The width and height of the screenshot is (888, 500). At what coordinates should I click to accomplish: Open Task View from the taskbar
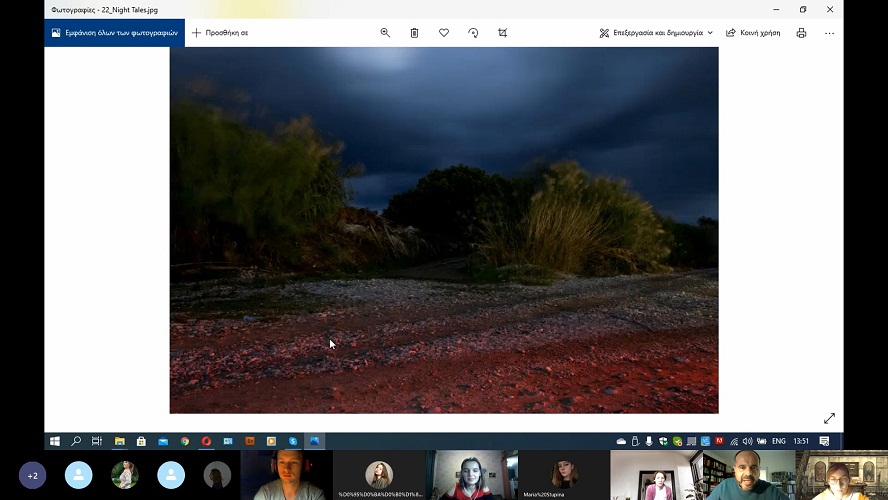[97, 441]
